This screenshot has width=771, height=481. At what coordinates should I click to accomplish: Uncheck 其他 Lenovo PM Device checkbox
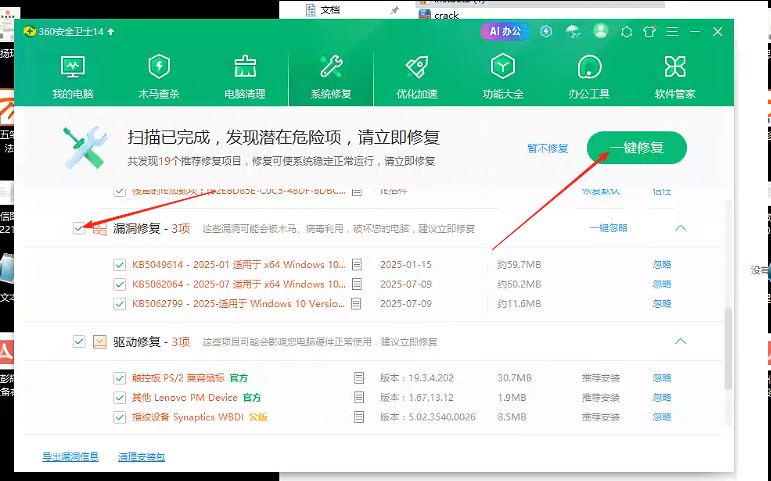[119, 397]
